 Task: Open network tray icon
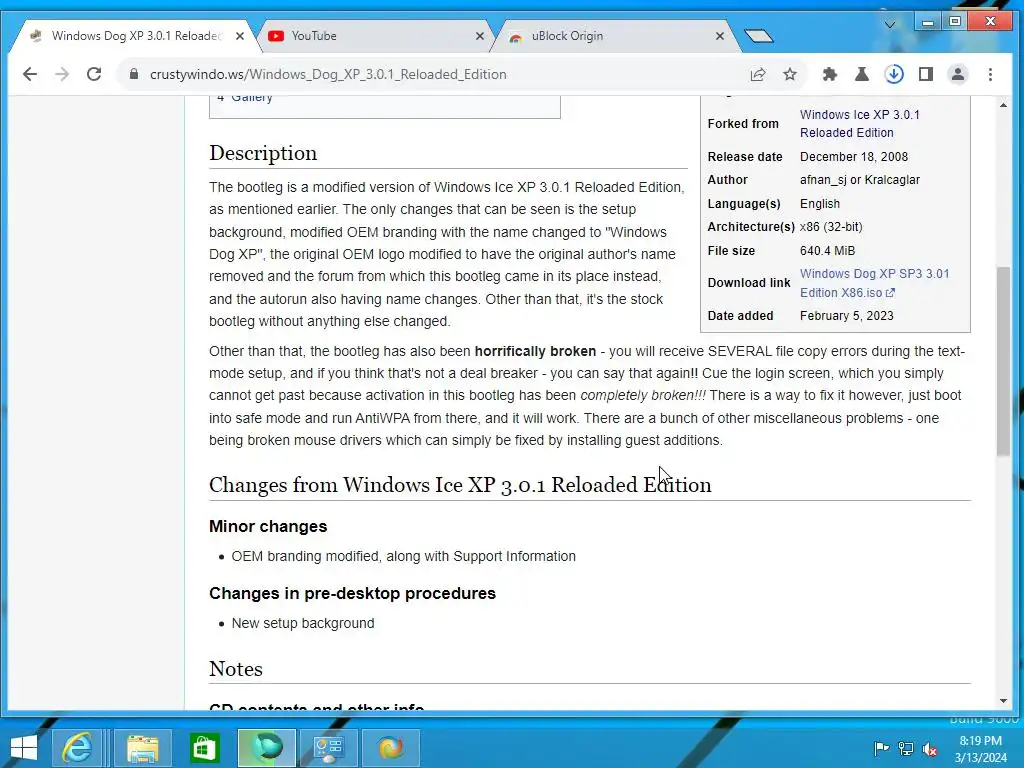click(906, 748)
